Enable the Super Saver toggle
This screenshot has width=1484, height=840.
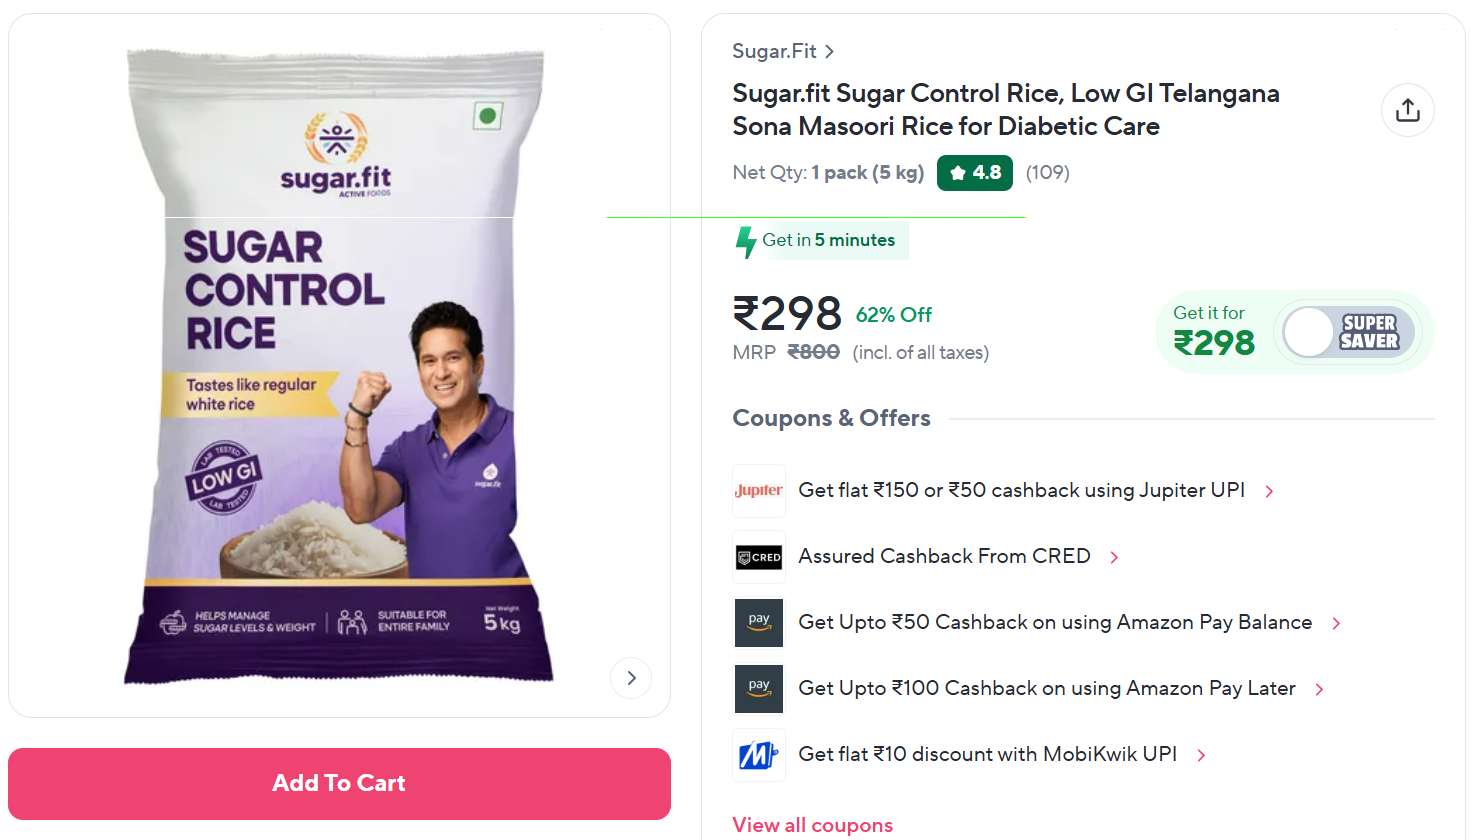1348,332
